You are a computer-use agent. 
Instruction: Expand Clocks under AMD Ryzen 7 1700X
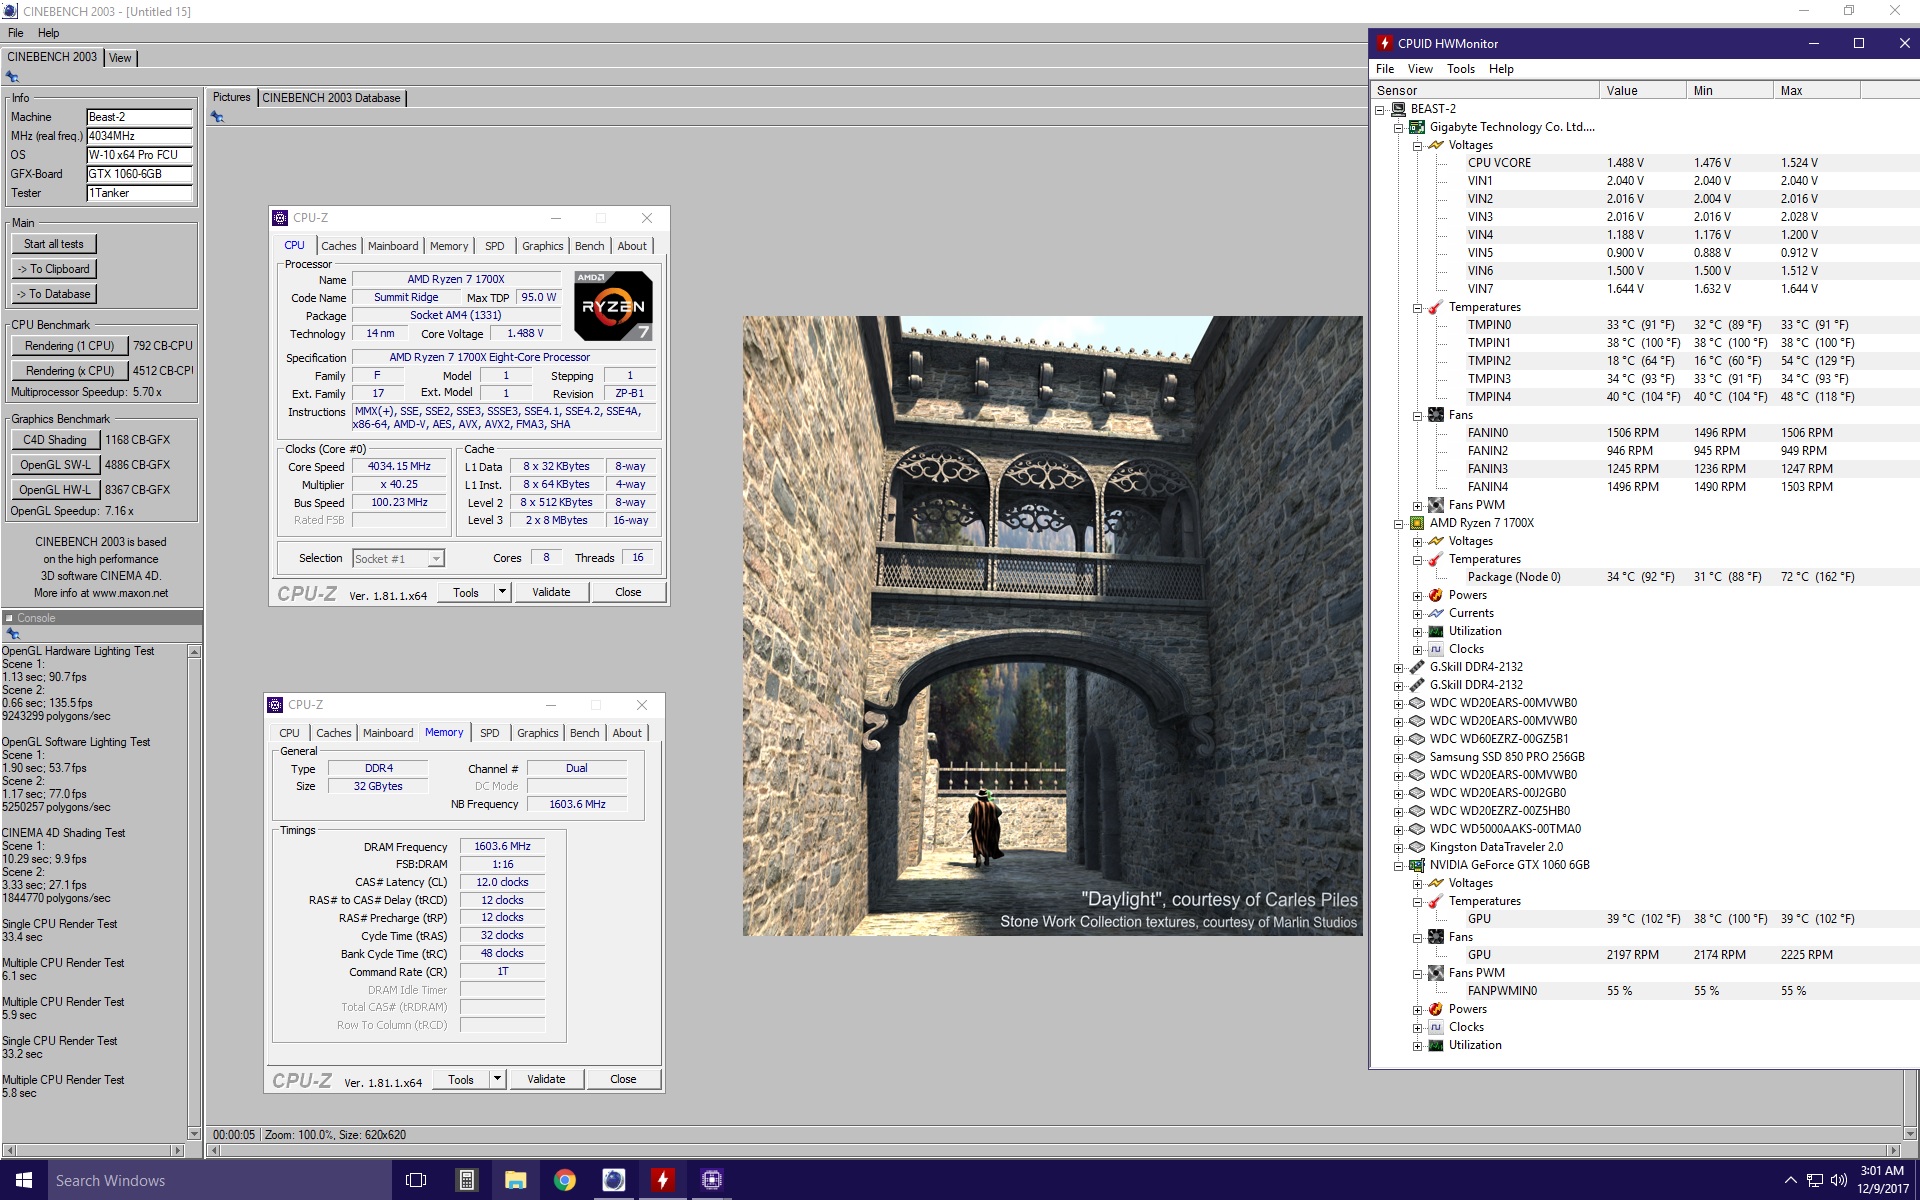point(1417,649)
